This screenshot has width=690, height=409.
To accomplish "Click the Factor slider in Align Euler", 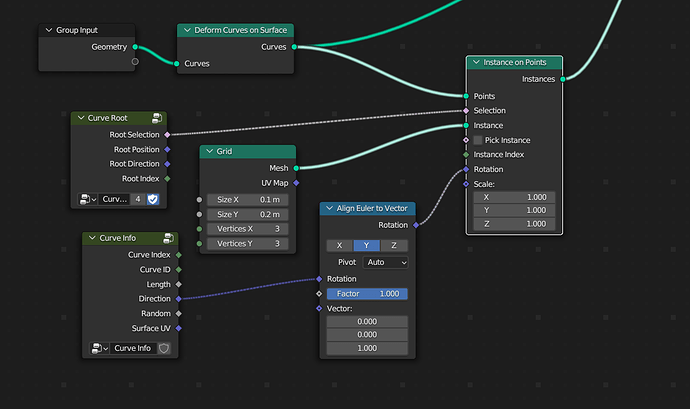I will 367,294.
